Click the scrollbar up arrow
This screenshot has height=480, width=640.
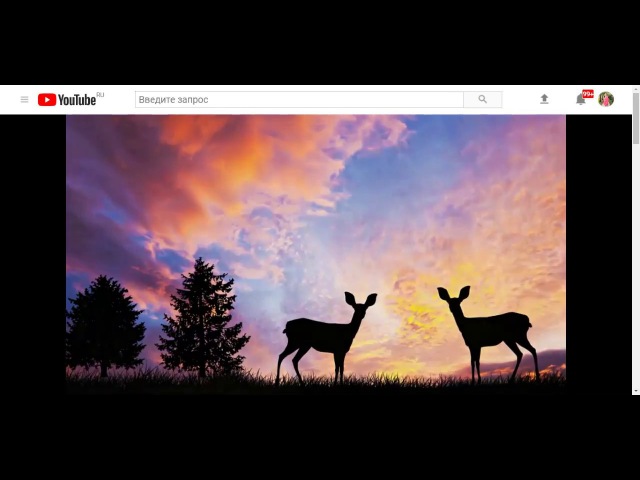click(636, 89)
